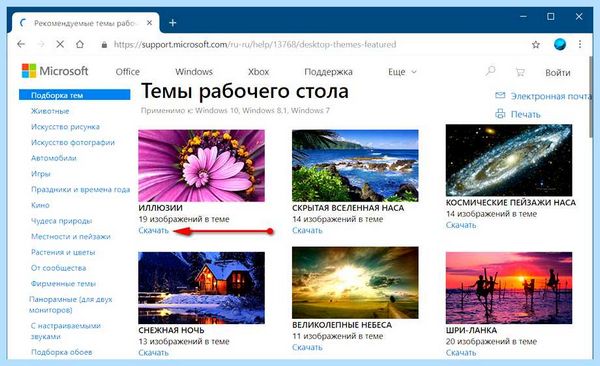Download Космические пейзажи НАСА theme

461,225
